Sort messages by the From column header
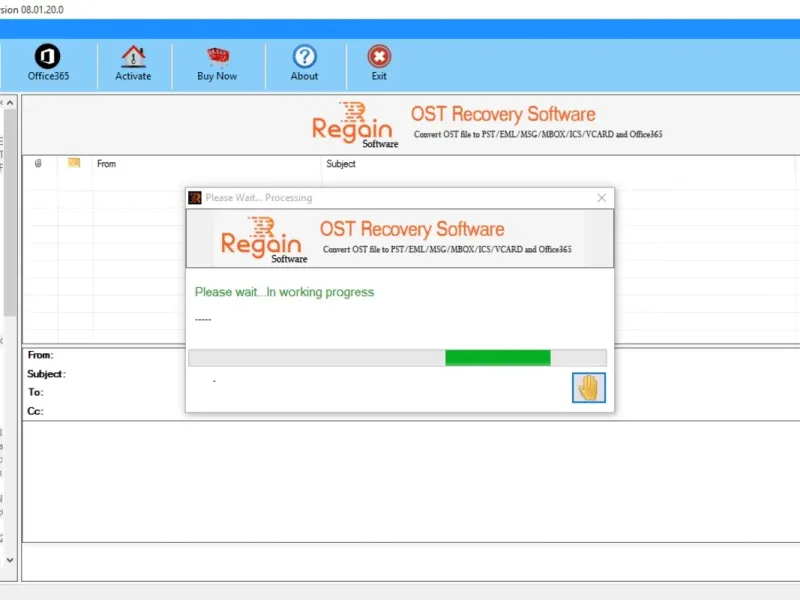This screenshot has width=800, height=600. pos(106,164)
